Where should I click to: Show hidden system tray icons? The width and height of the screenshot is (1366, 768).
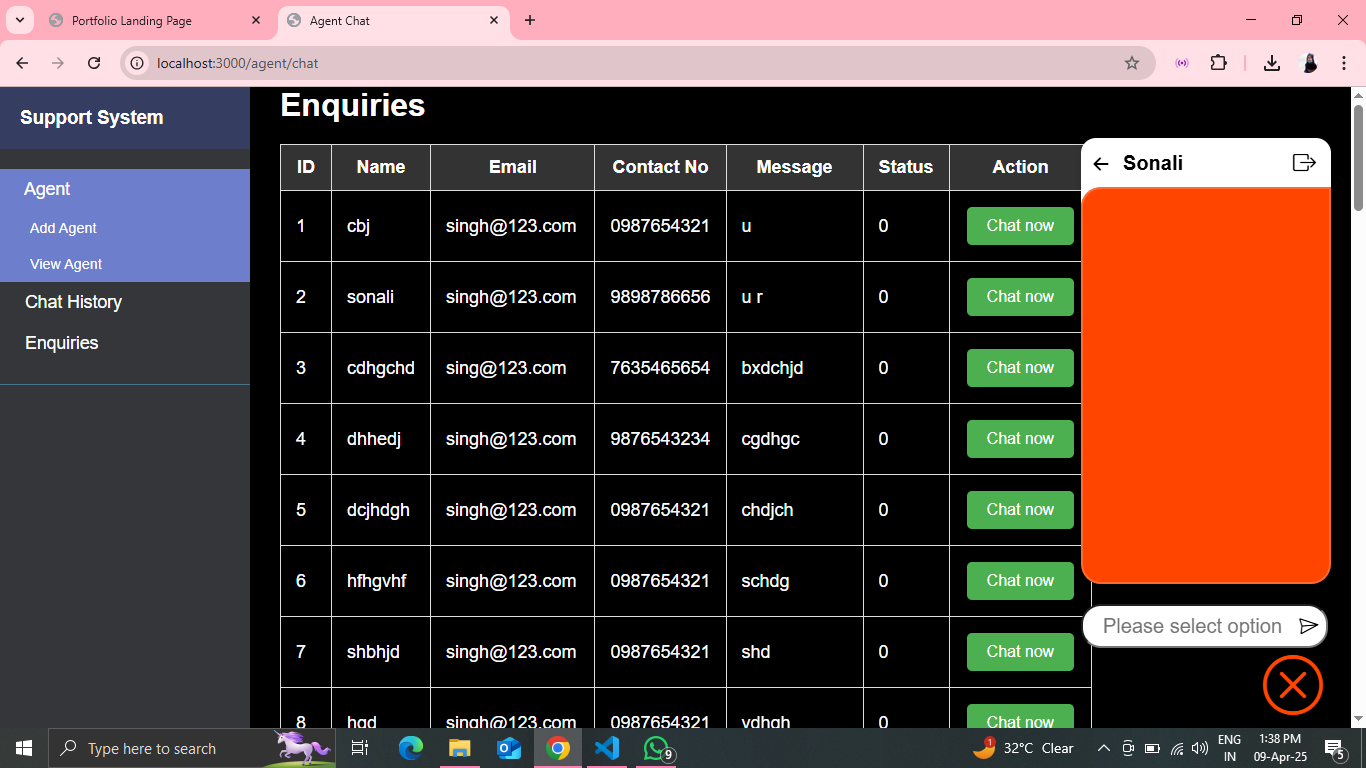pos(1103,748)
